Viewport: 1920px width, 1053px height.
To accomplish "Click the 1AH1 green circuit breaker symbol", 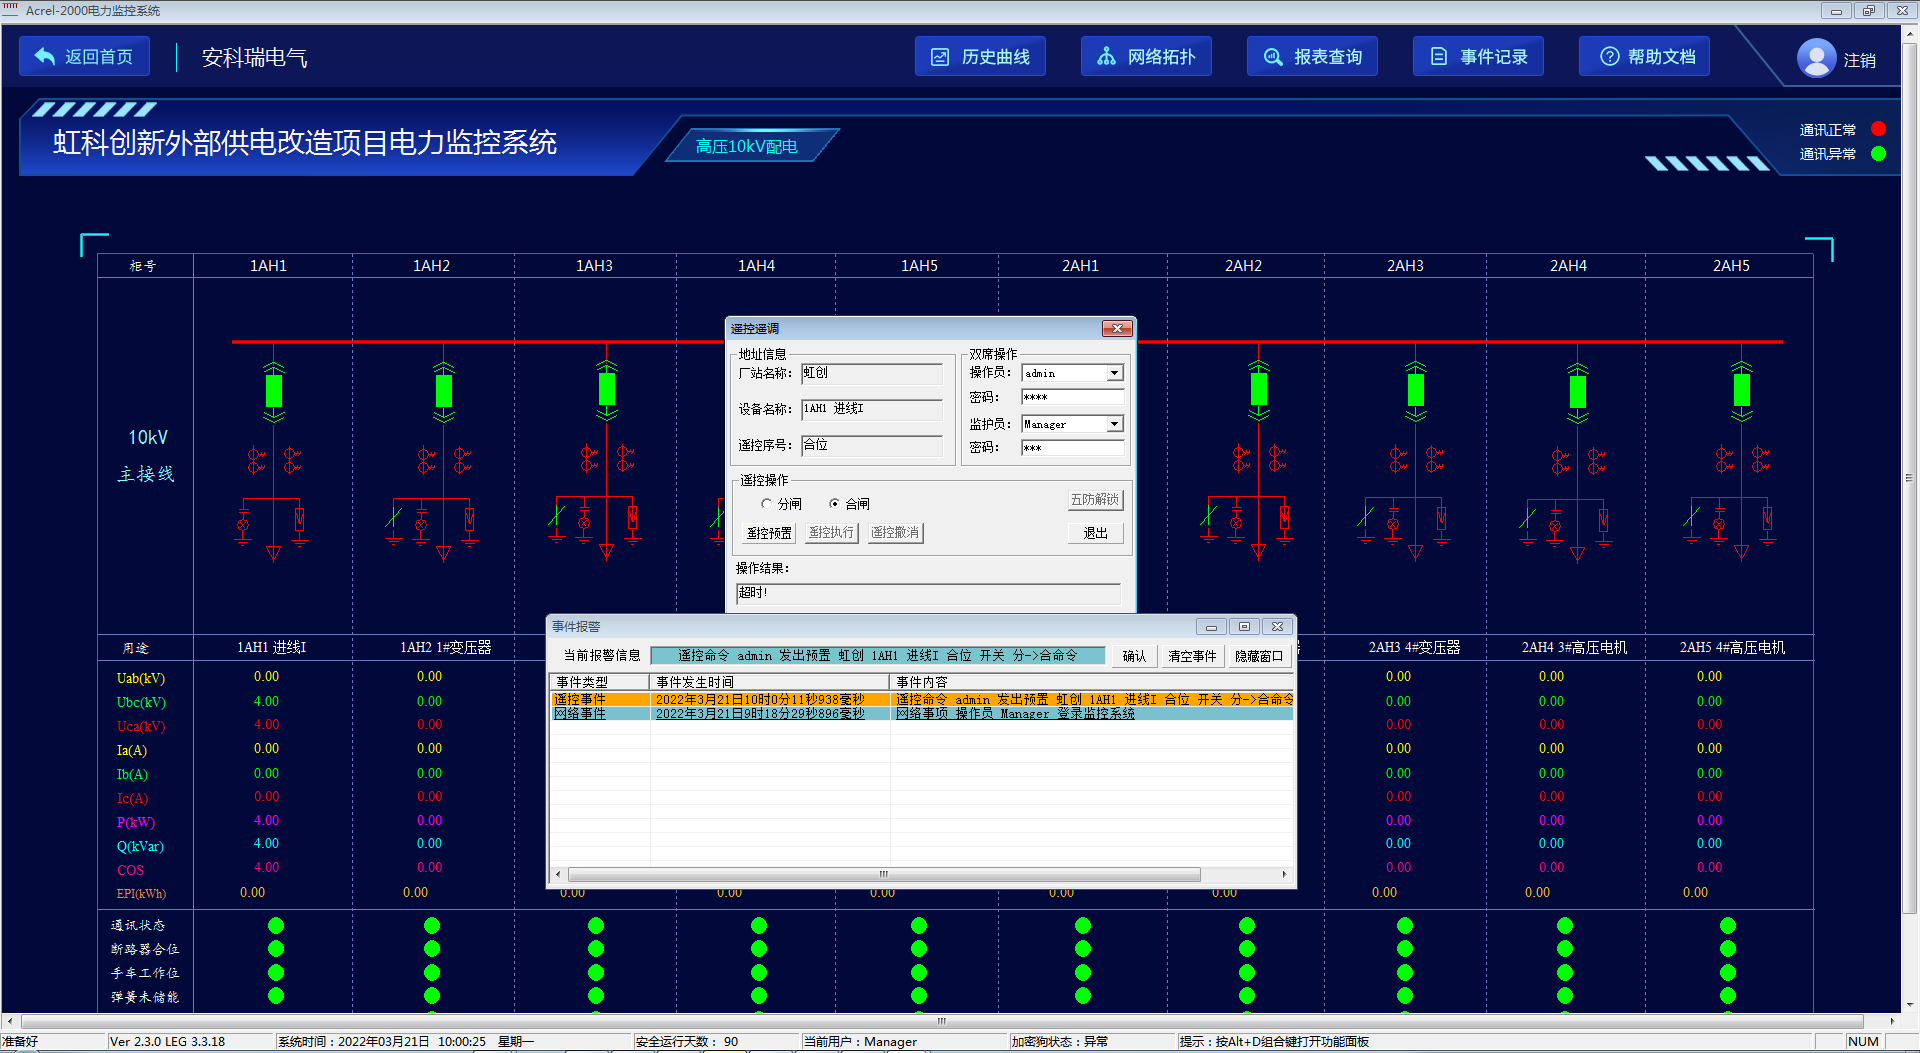I will tap(274, 390).
